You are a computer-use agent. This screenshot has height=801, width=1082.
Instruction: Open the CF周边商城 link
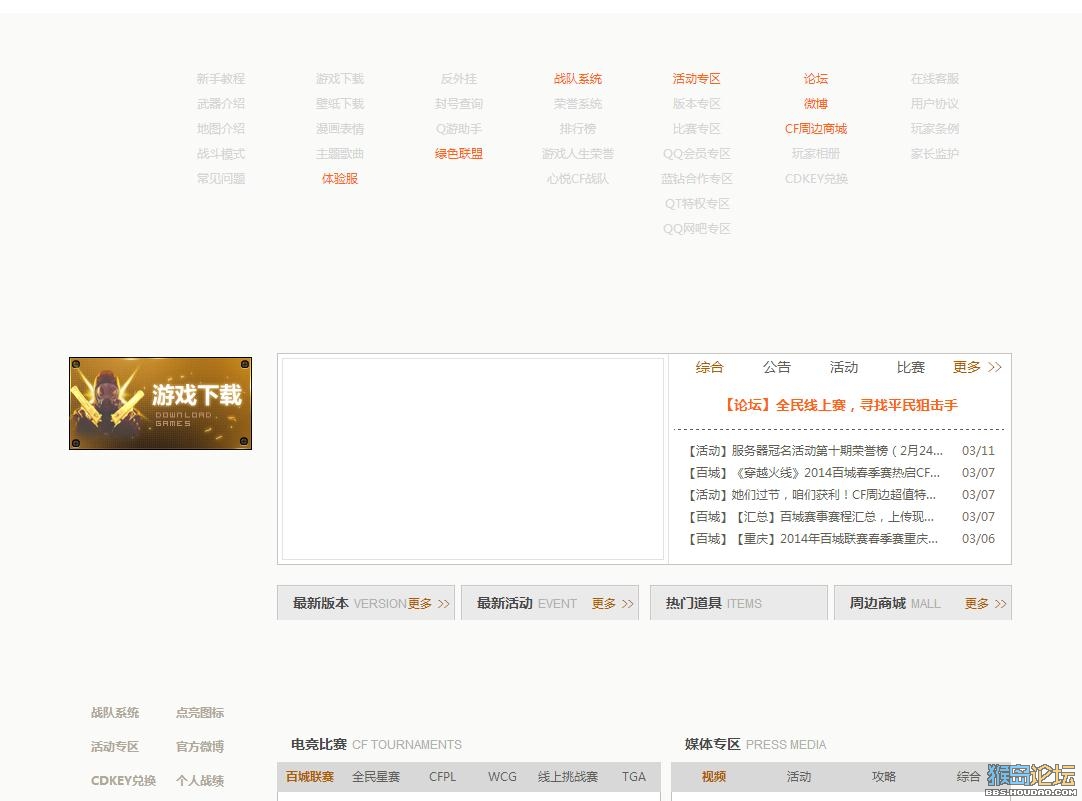(816, 128)
